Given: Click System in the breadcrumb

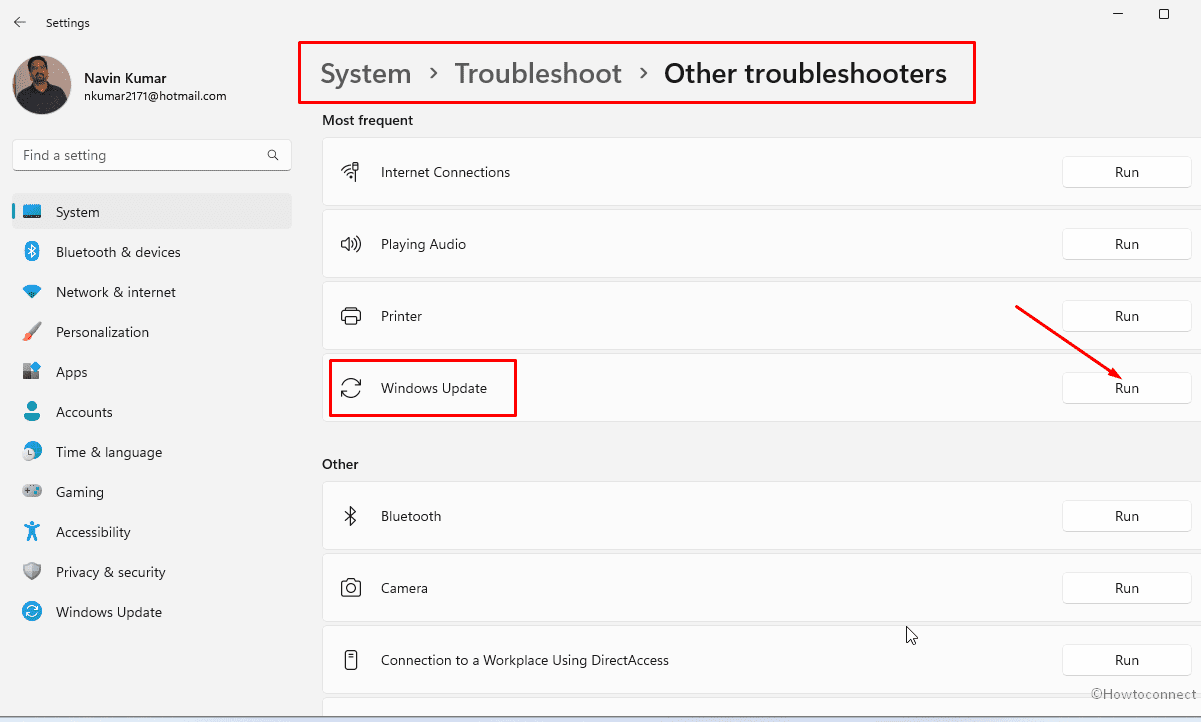Looking at the screenshot, I should coord(366,73).
